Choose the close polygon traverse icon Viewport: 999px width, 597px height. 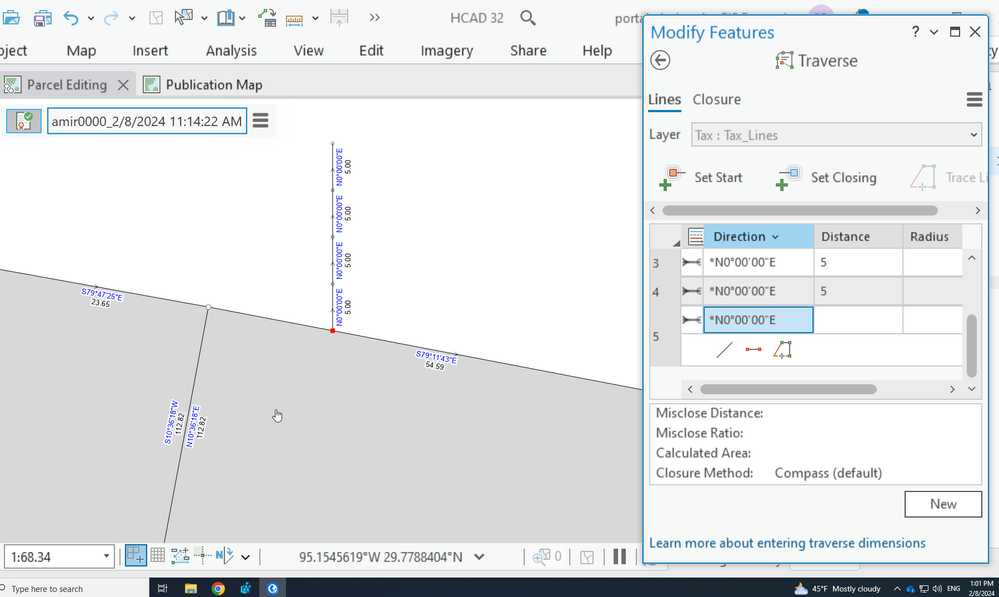tap(782, 350)
